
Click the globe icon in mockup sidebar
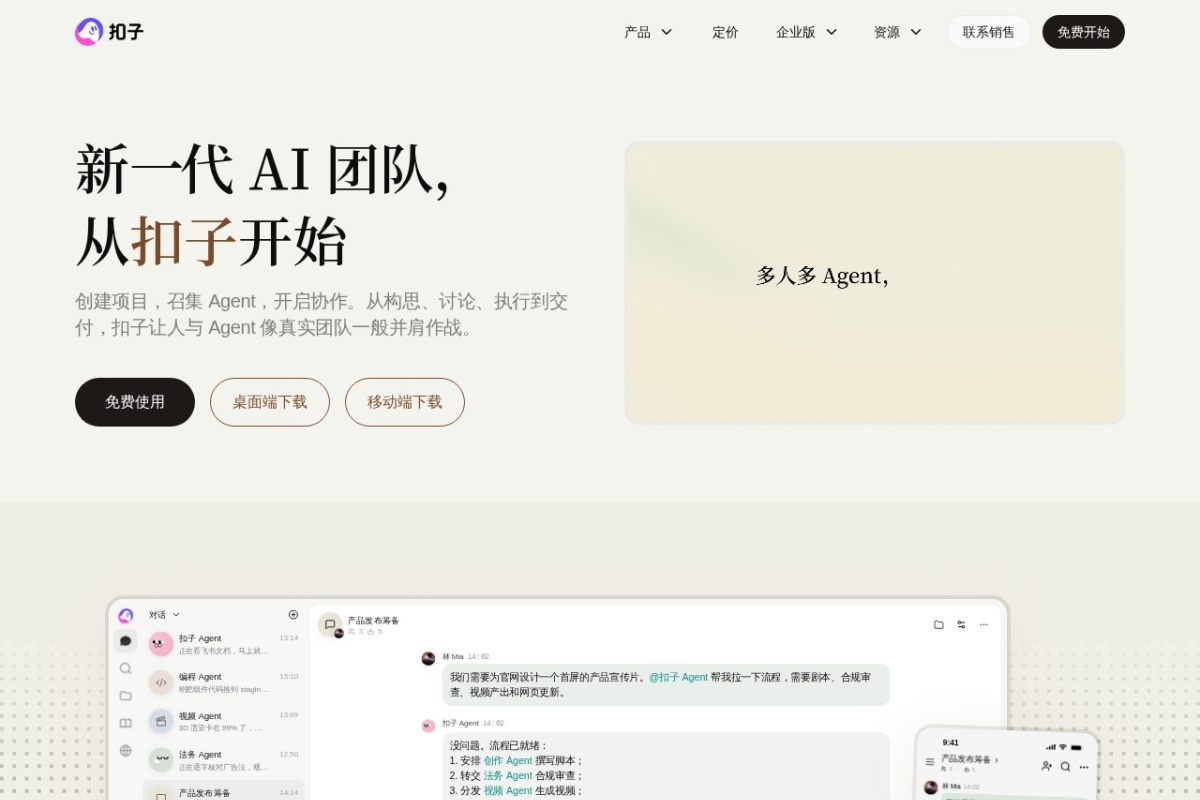125,750
